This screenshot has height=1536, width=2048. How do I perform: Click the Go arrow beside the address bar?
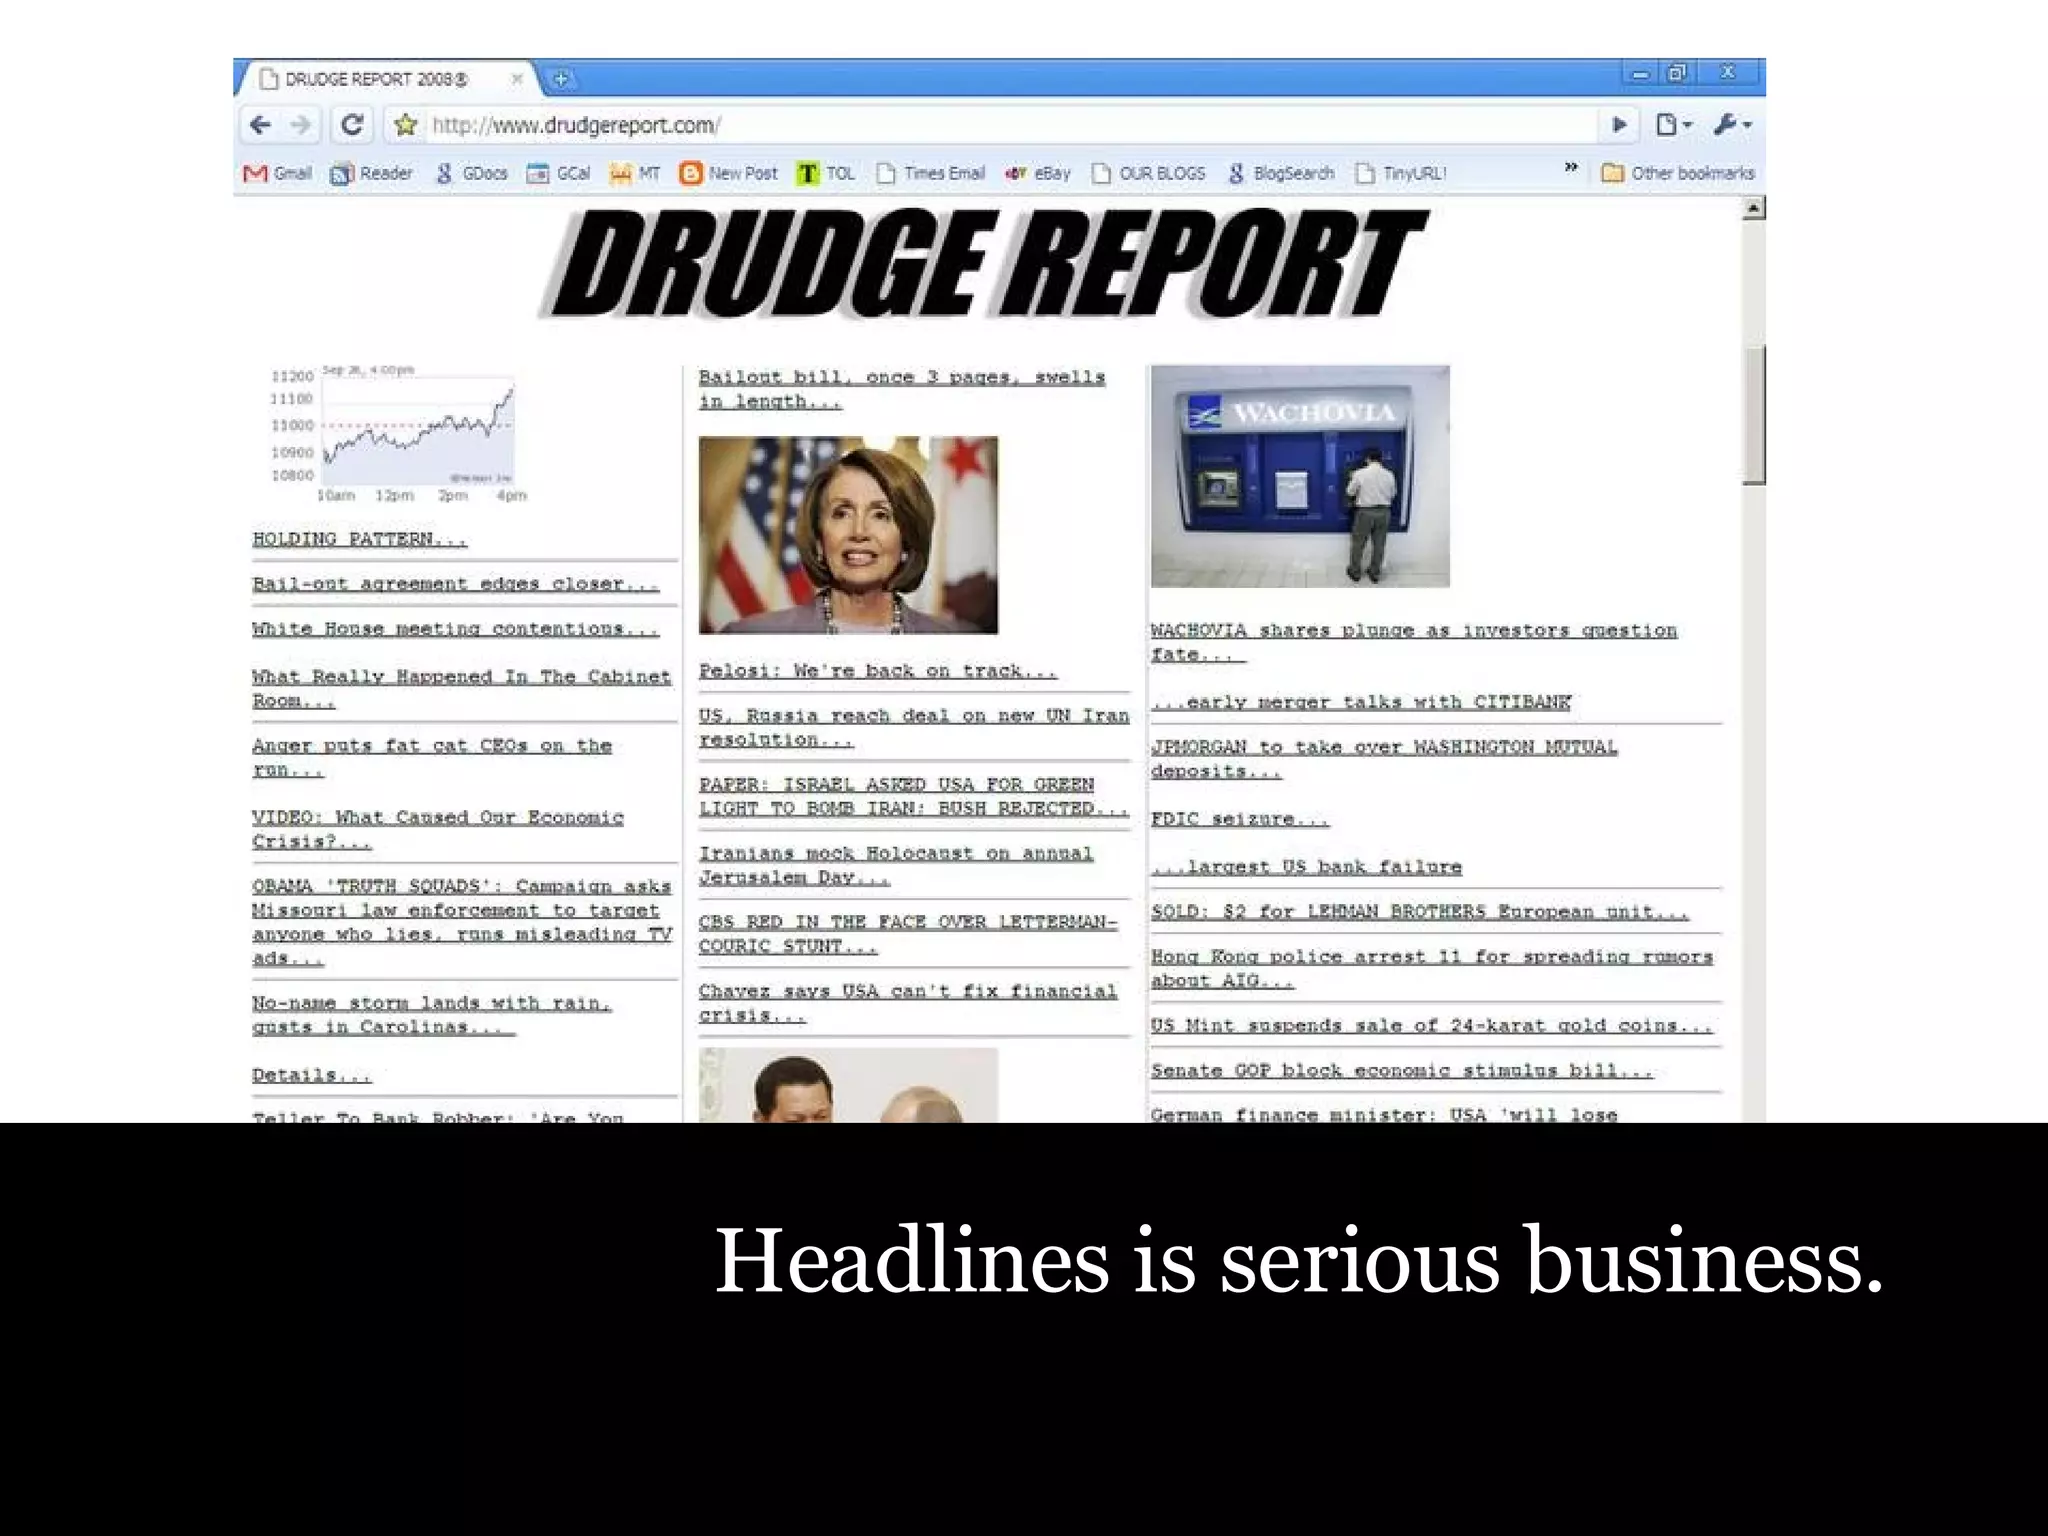tap(1619, 125)
